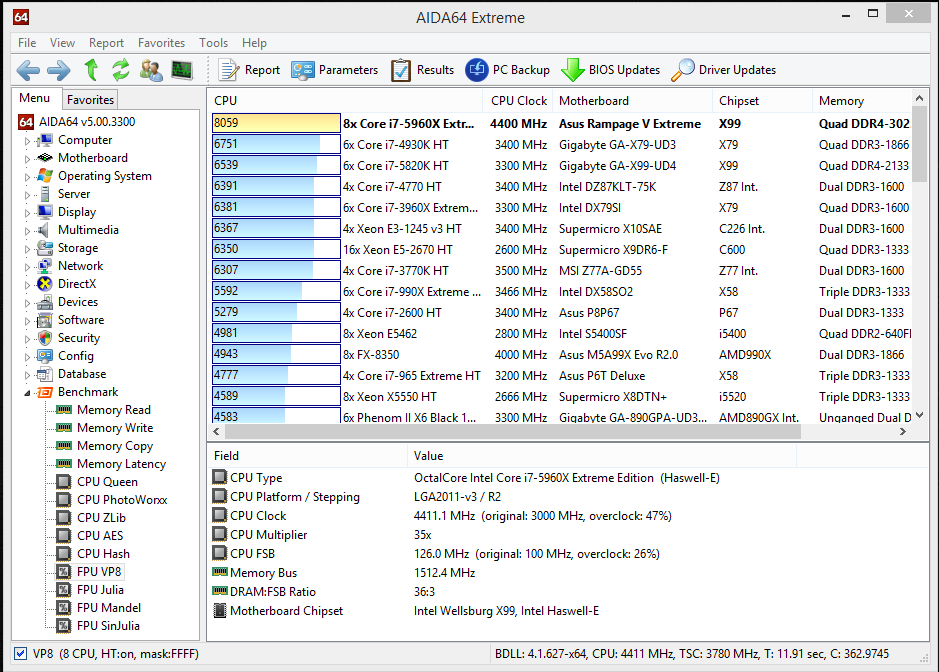Click the DirectX category icon
Viewport: 939px width, 672px height.
point(45,284)
